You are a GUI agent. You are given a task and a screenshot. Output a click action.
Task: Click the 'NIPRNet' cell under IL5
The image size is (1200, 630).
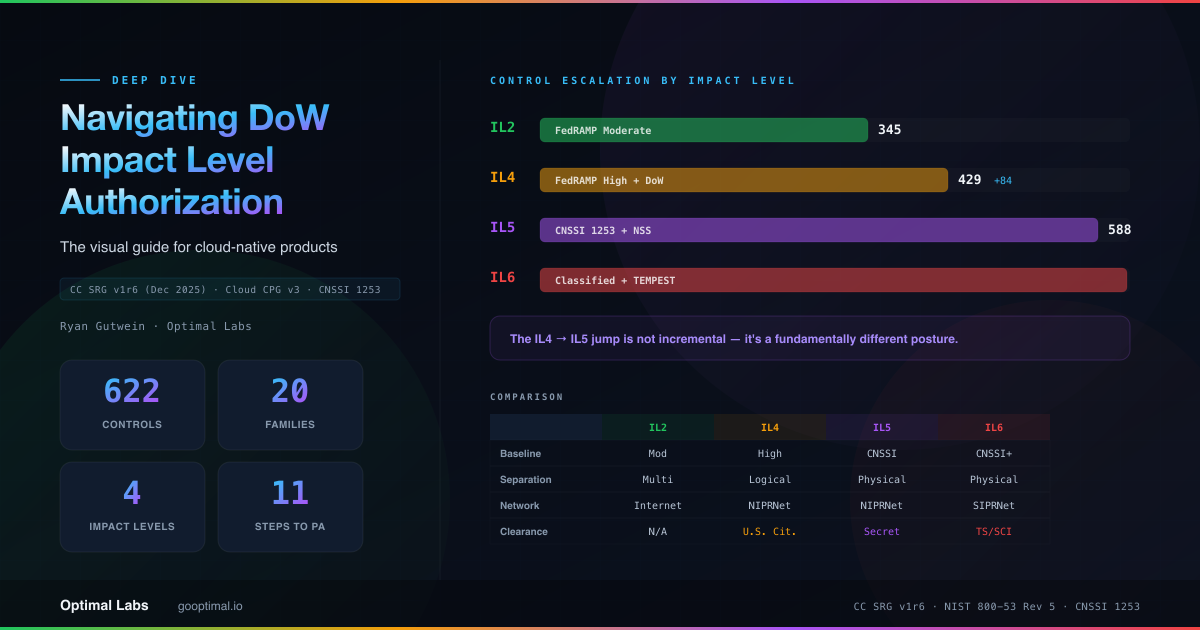(x=882, y=506)
